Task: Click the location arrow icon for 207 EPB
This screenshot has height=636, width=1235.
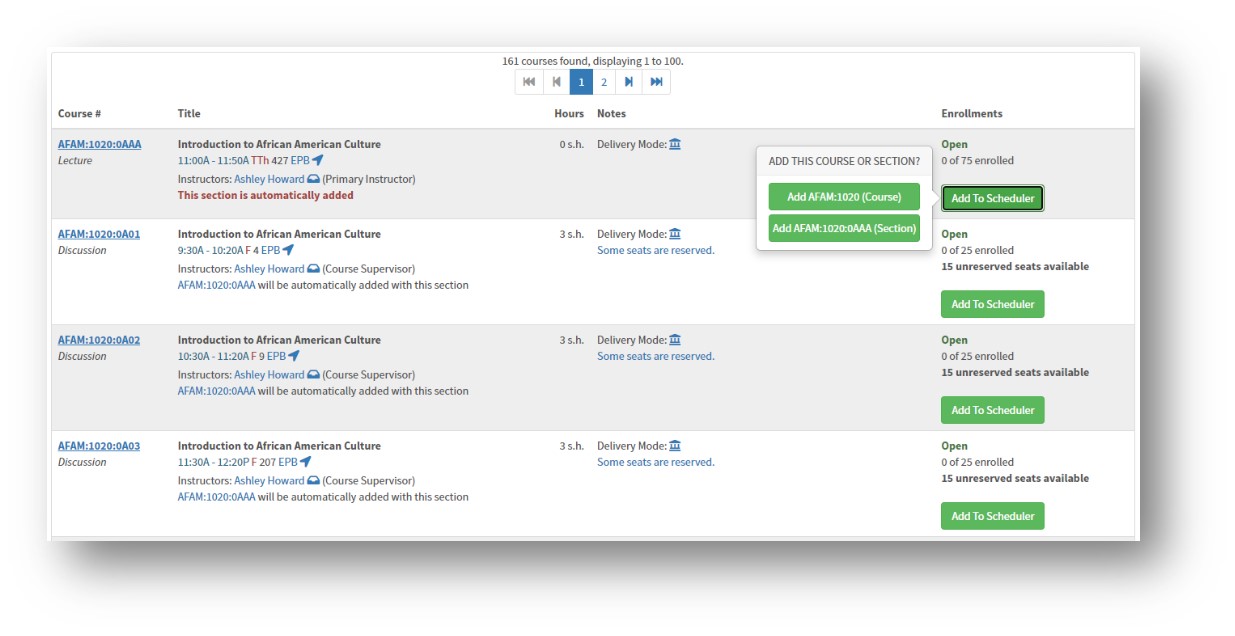Action: point(306,462)
